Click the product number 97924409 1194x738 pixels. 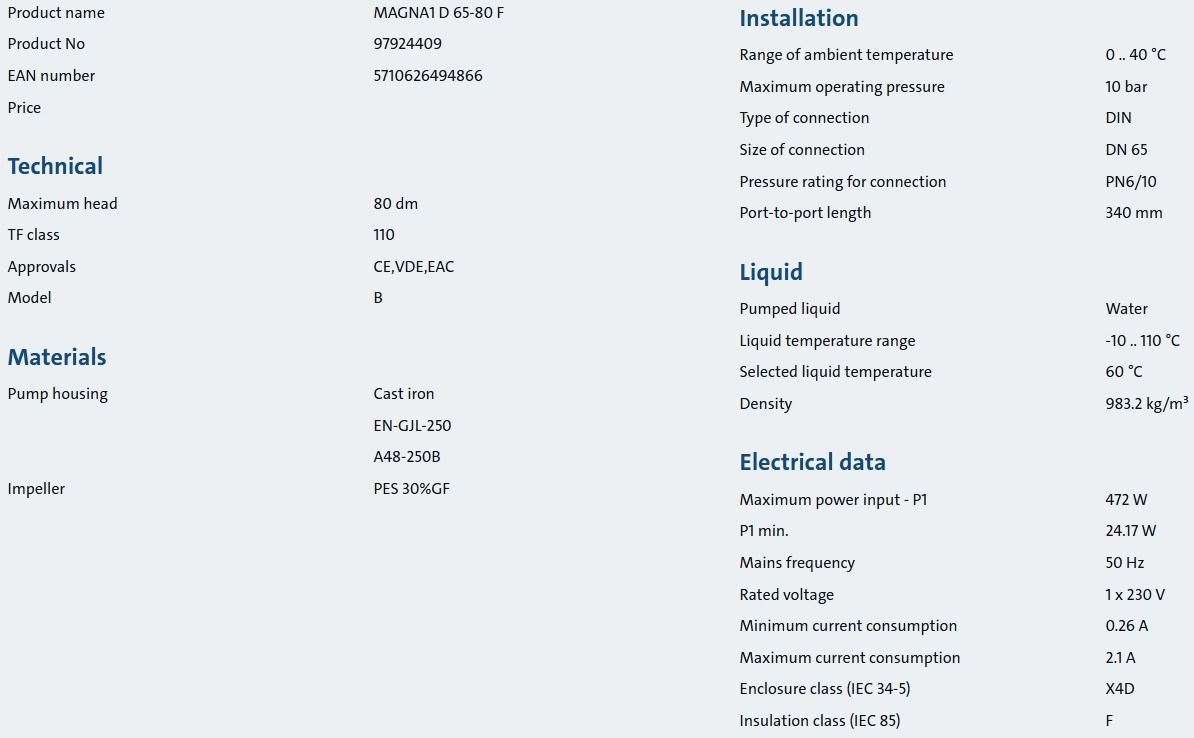tap(407, 44)
